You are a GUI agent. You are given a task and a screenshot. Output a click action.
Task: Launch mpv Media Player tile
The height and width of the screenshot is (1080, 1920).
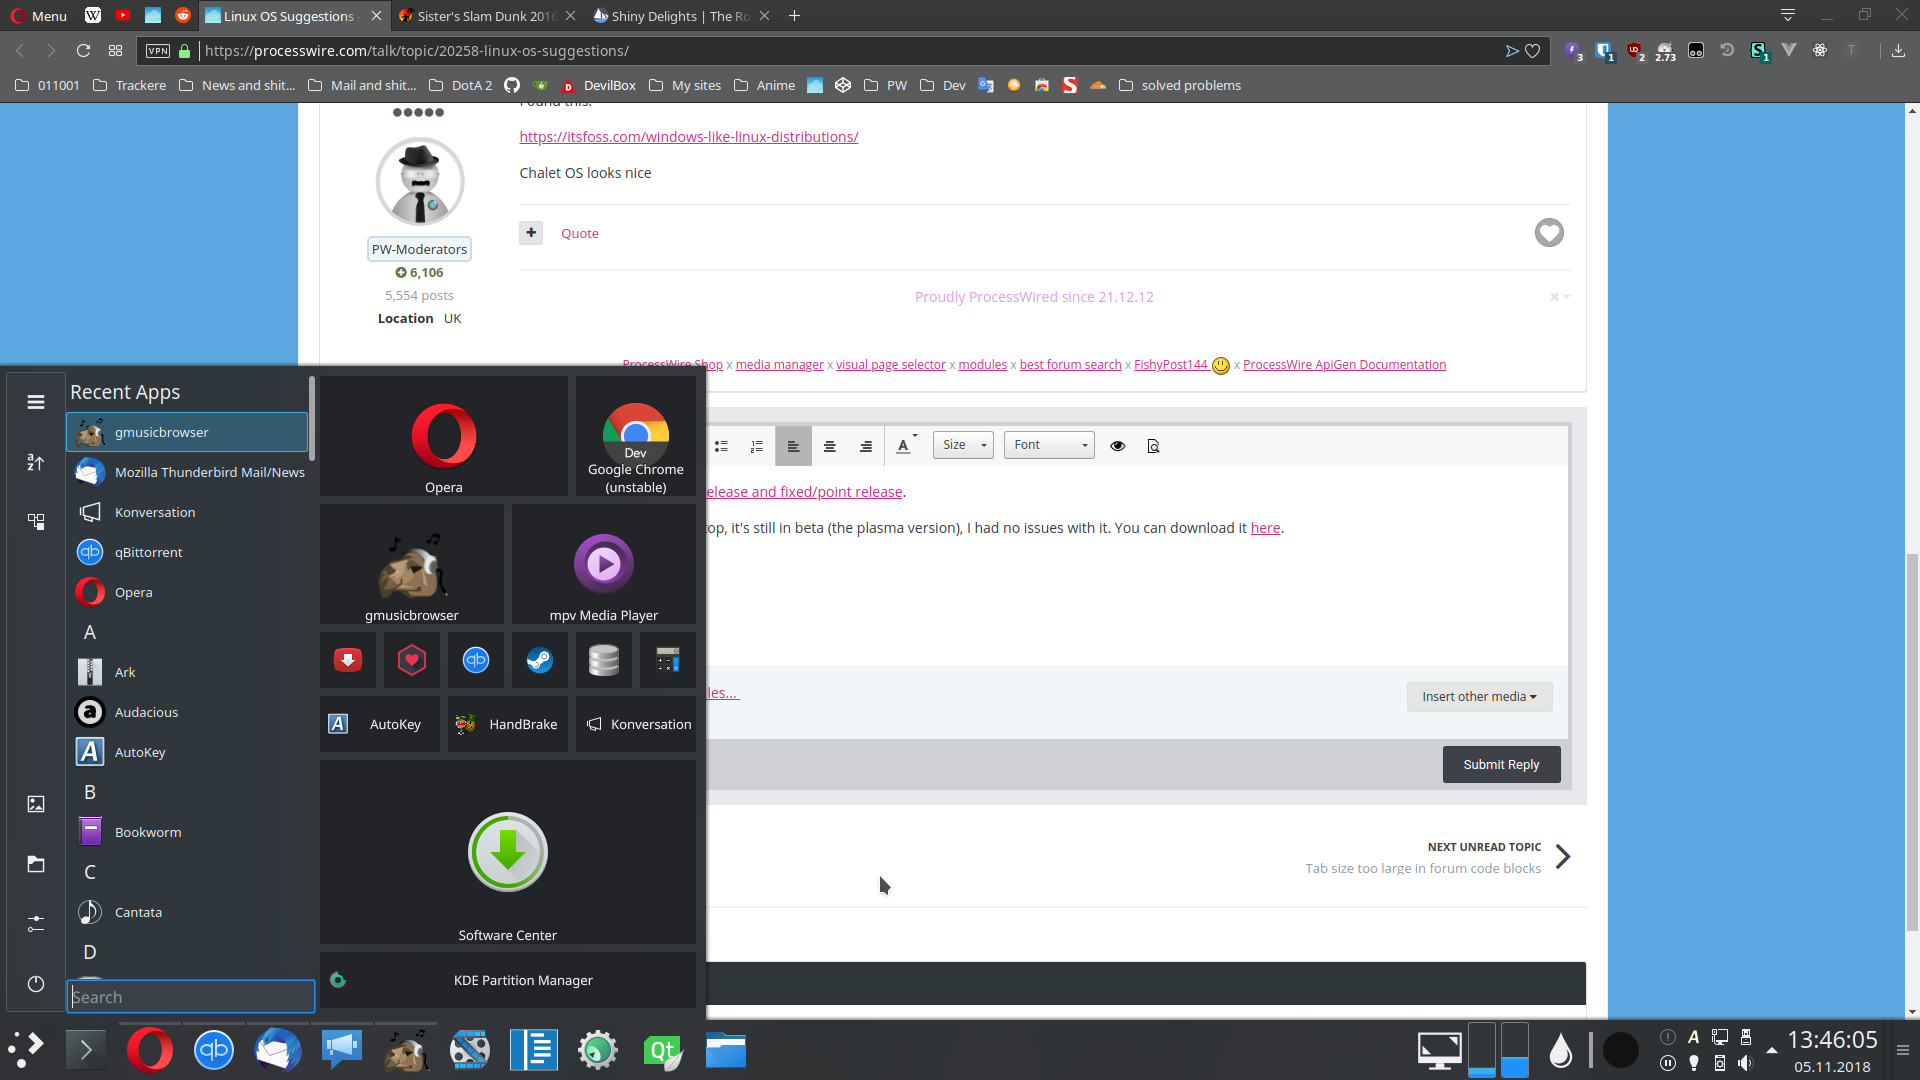(x=603, y=565)
